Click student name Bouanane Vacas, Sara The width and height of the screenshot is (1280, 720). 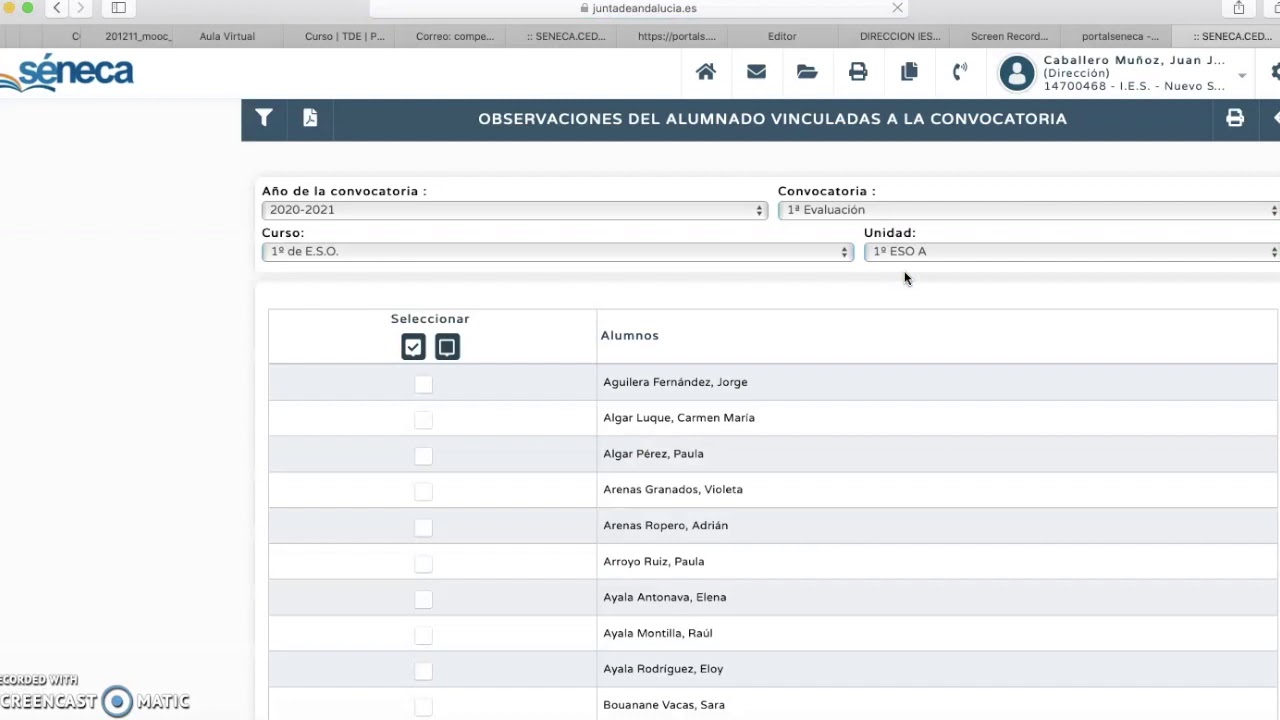point(664,705)
